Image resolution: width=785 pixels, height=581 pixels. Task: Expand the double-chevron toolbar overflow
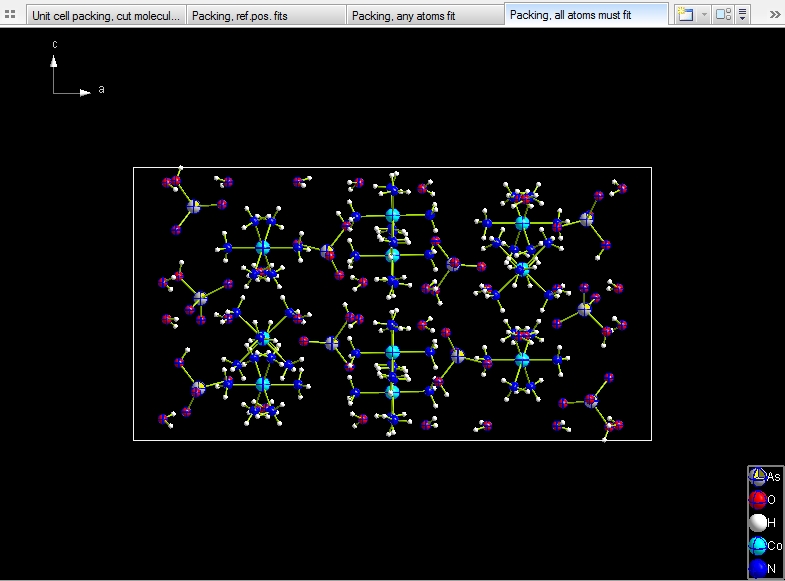(x=774, y=15)
